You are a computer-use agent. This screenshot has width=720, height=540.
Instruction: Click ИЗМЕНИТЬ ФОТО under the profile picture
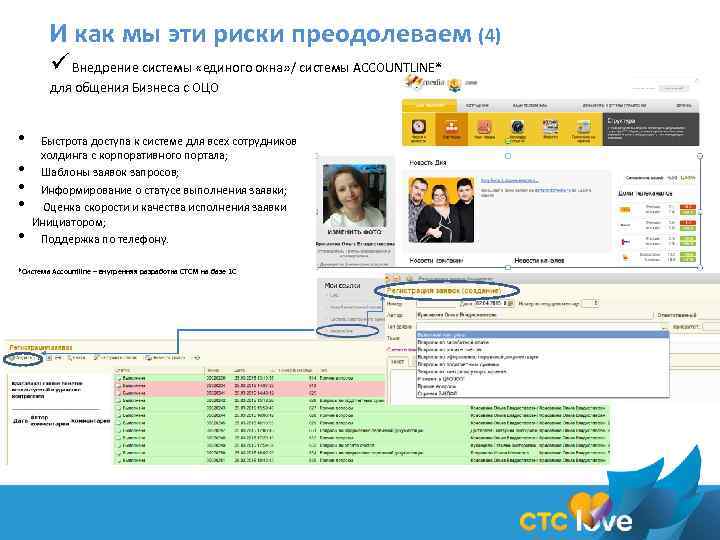tap(354, 232)
